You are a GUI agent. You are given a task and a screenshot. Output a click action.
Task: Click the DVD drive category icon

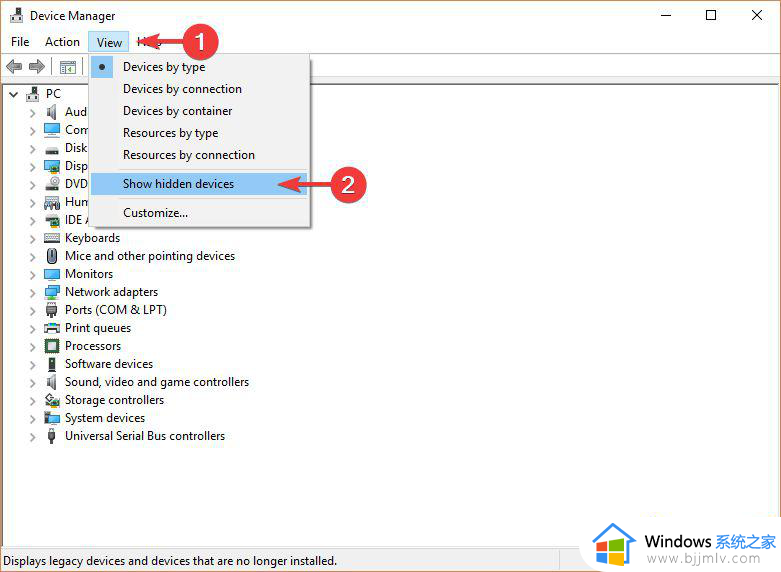[52, 184]
